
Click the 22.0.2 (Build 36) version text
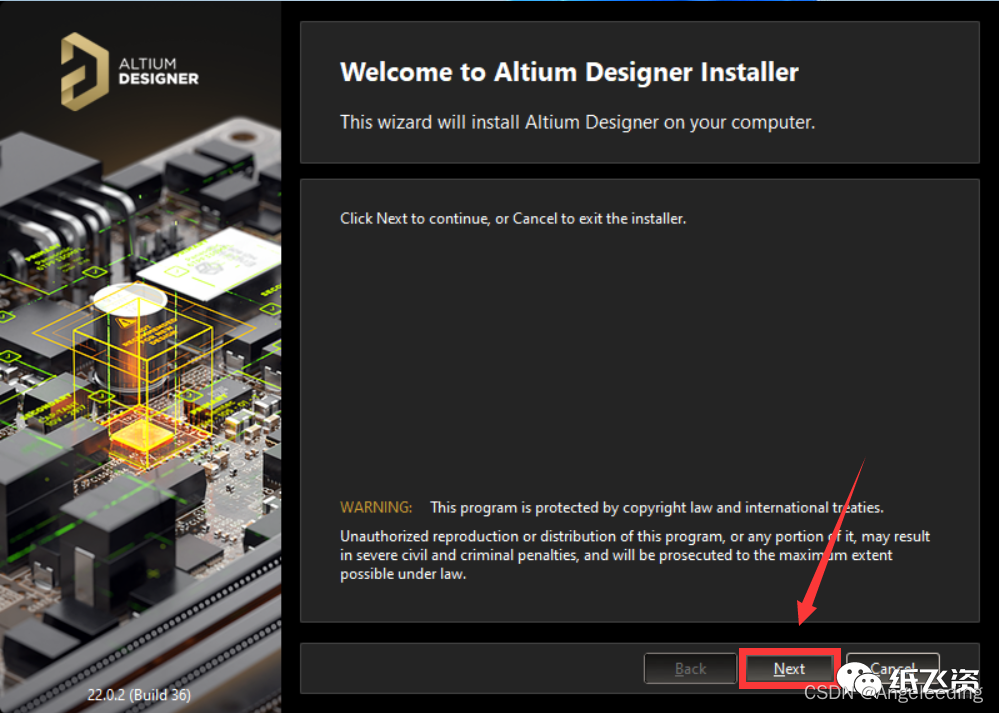(x=140, y=694)
